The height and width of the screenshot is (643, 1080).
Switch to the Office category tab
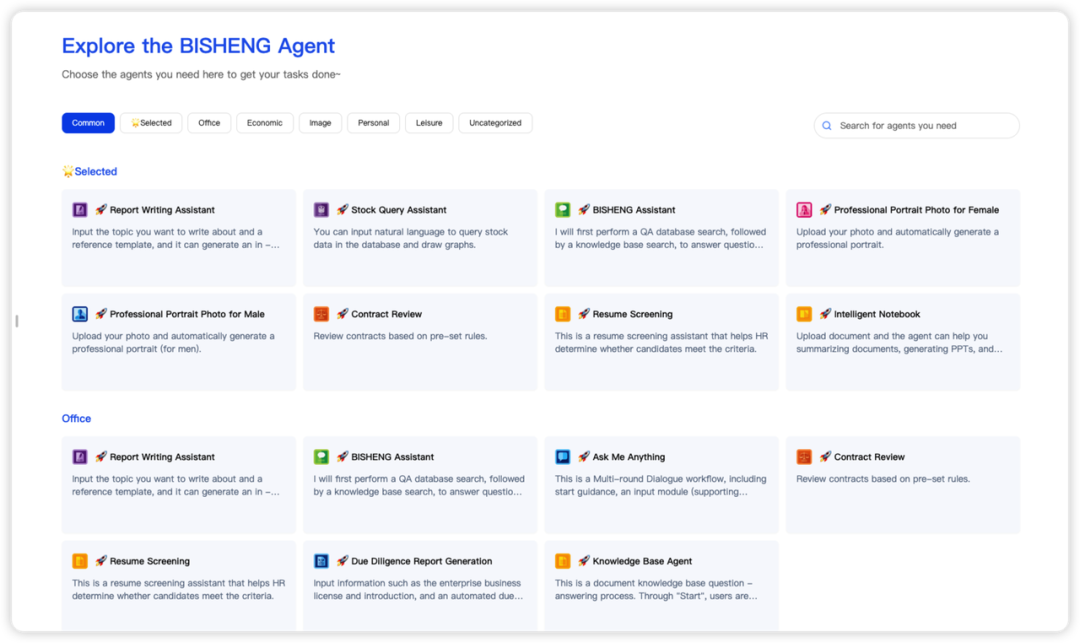(209, 123)
